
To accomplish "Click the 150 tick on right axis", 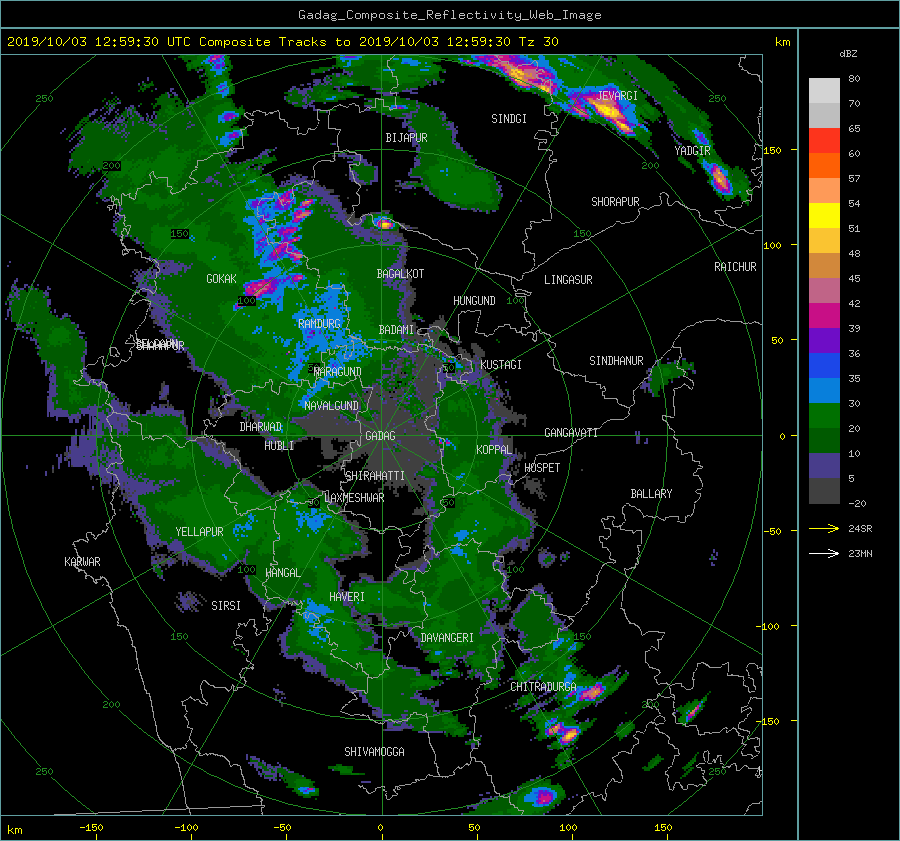I will click(772, 150).
